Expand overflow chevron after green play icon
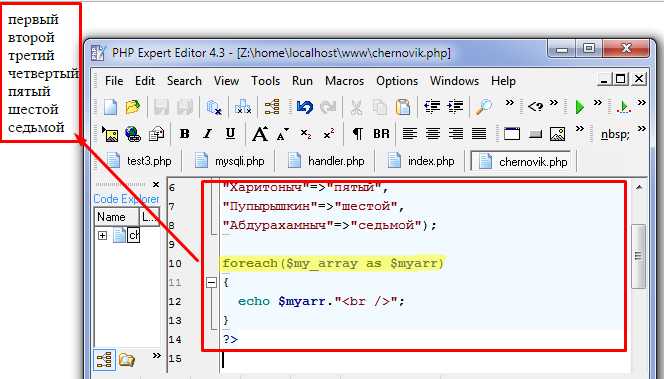 tap(598, 102)
